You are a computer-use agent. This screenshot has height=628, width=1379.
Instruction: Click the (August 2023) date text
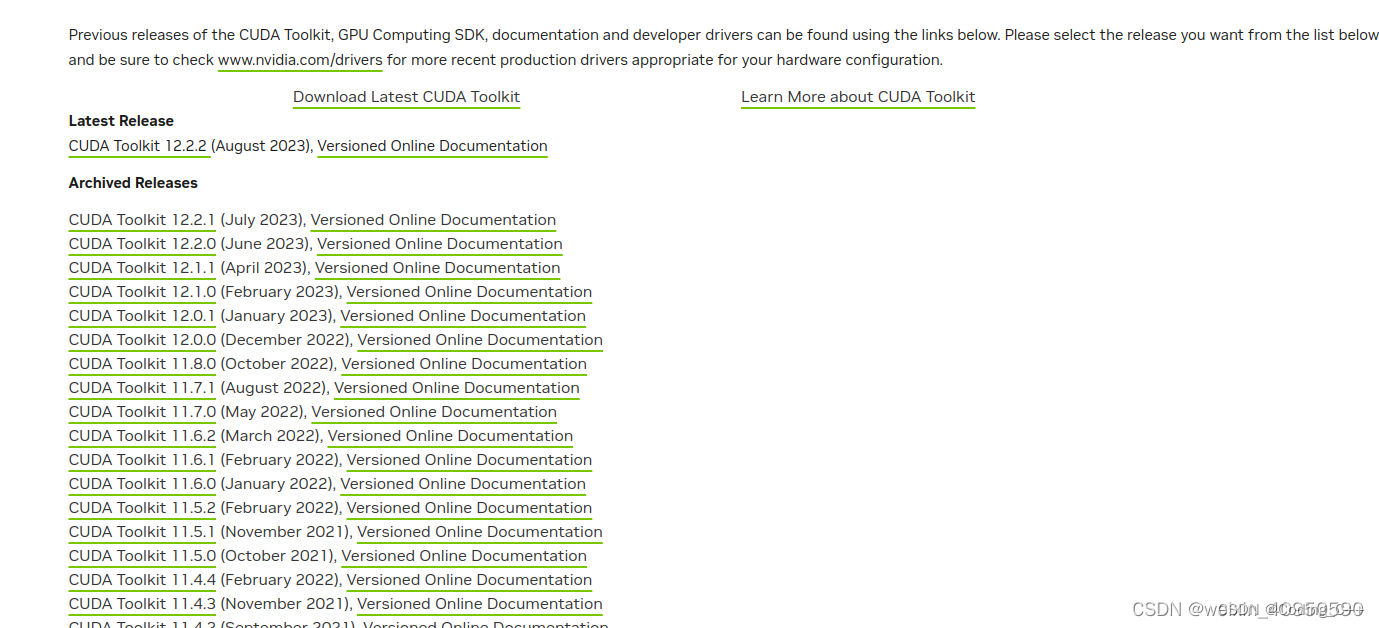(x=261, y=146)
